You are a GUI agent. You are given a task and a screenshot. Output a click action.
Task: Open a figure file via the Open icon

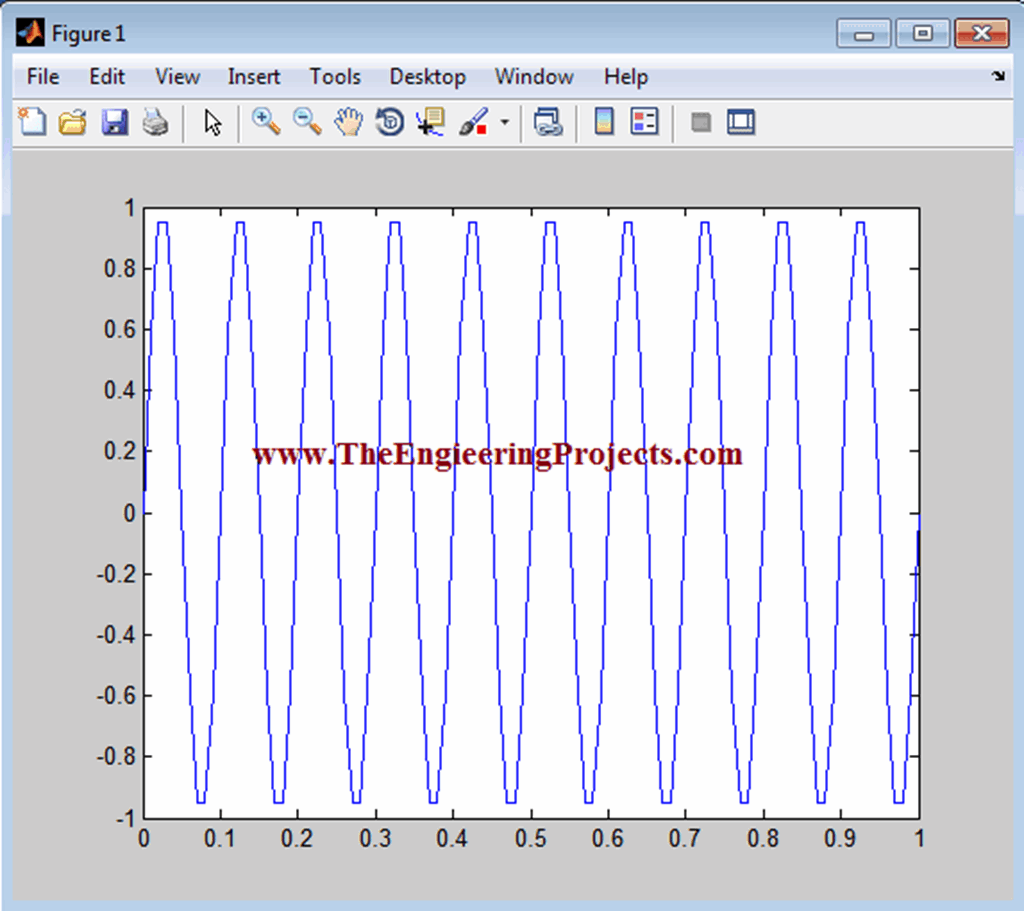point(72,121)
